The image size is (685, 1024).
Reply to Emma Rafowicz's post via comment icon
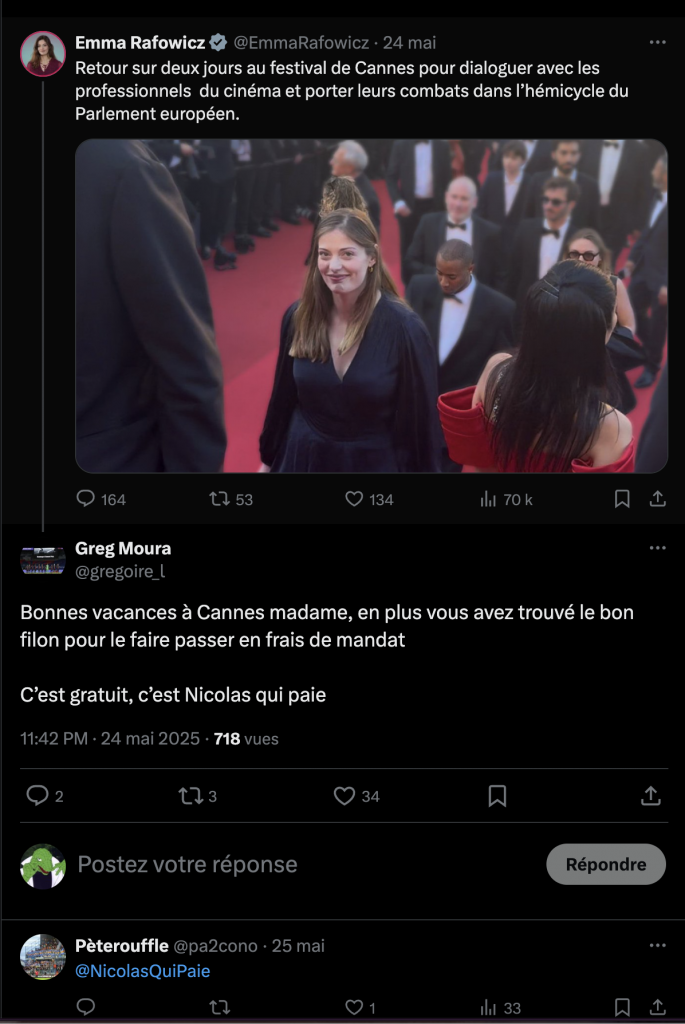[x=87, y=498]
